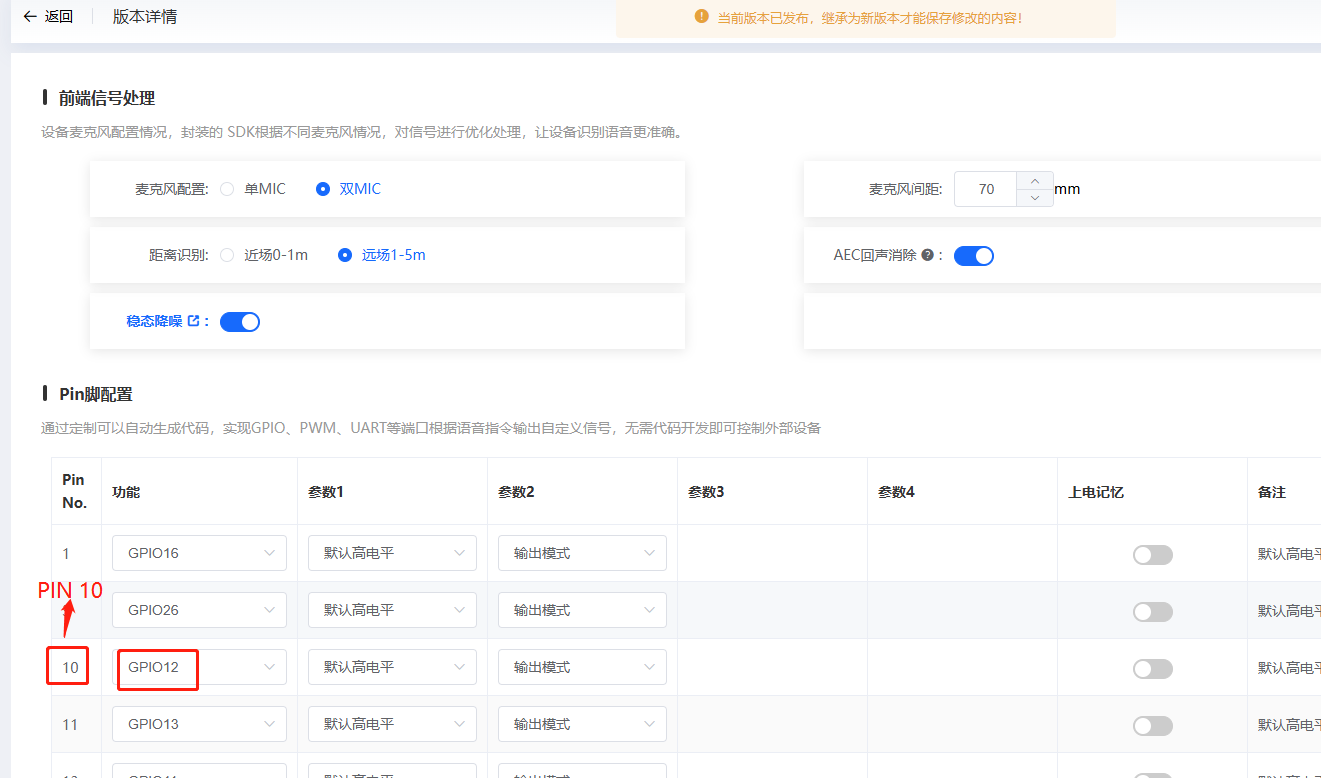
Task: Open the 默认高电平 dropdown for Pin 1
Action: [x=392, y=552]
